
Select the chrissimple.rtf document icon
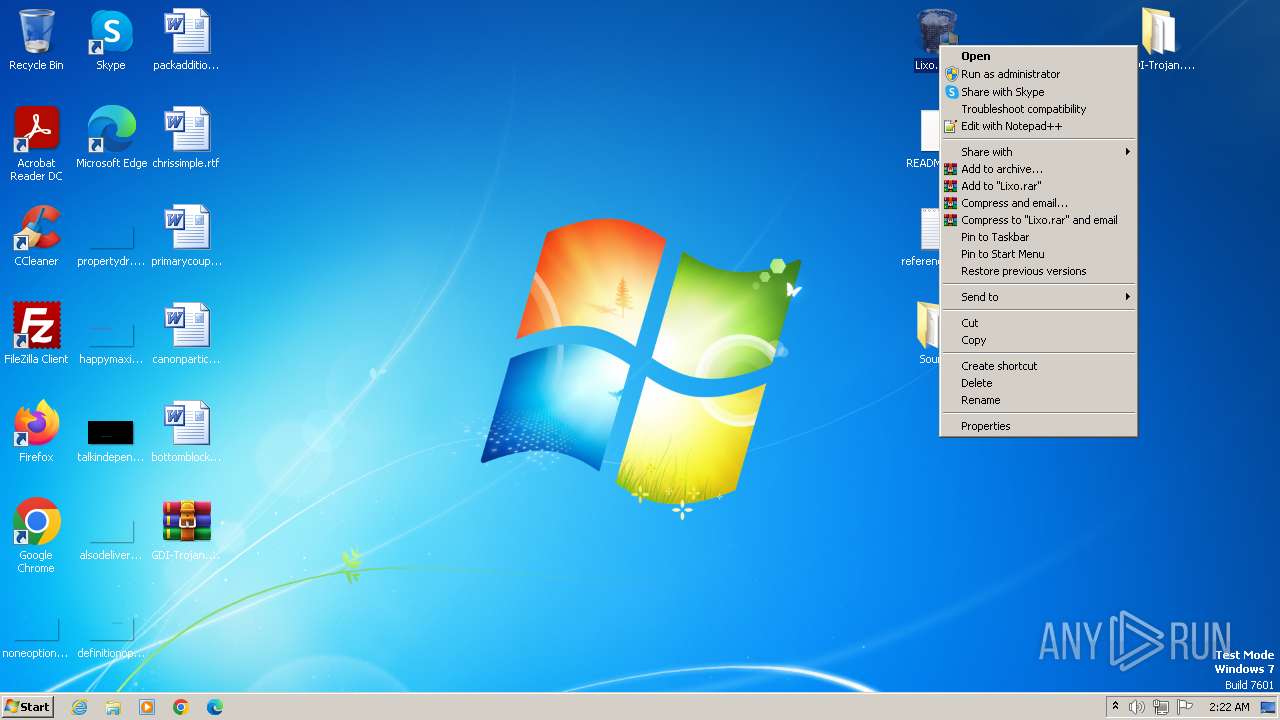click(186, 139)
